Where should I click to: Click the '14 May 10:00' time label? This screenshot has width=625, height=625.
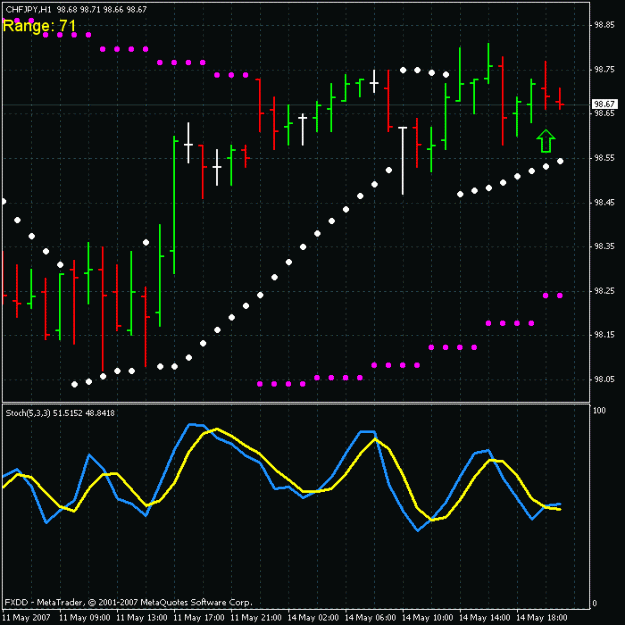[427, 617]
